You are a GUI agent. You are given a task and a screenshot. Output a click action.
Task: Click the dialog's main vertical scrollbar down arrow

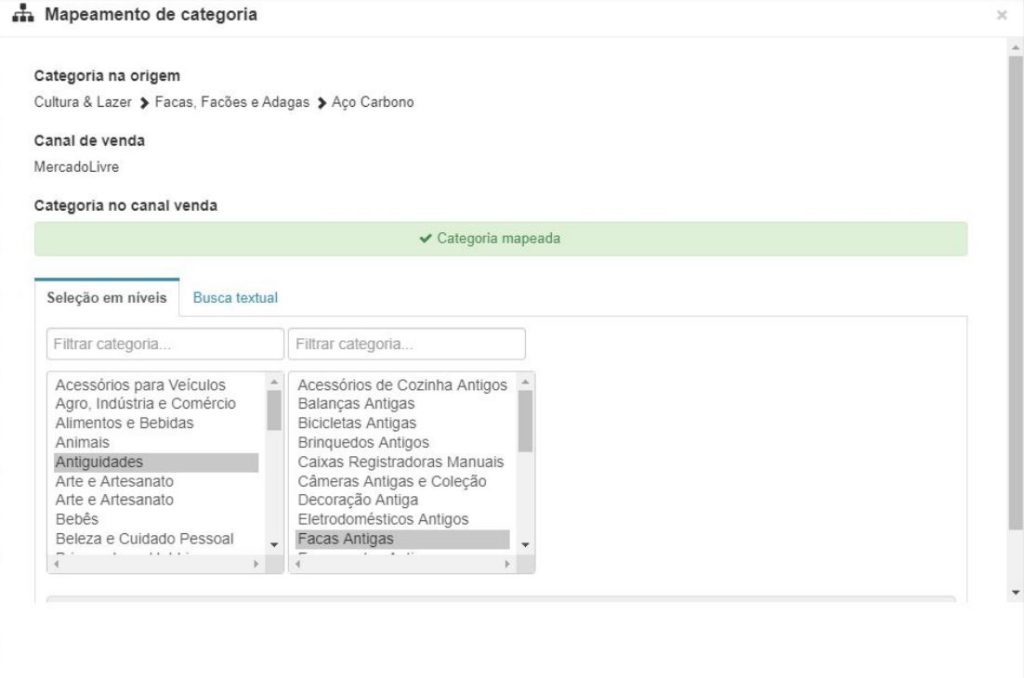point(1016,592)
